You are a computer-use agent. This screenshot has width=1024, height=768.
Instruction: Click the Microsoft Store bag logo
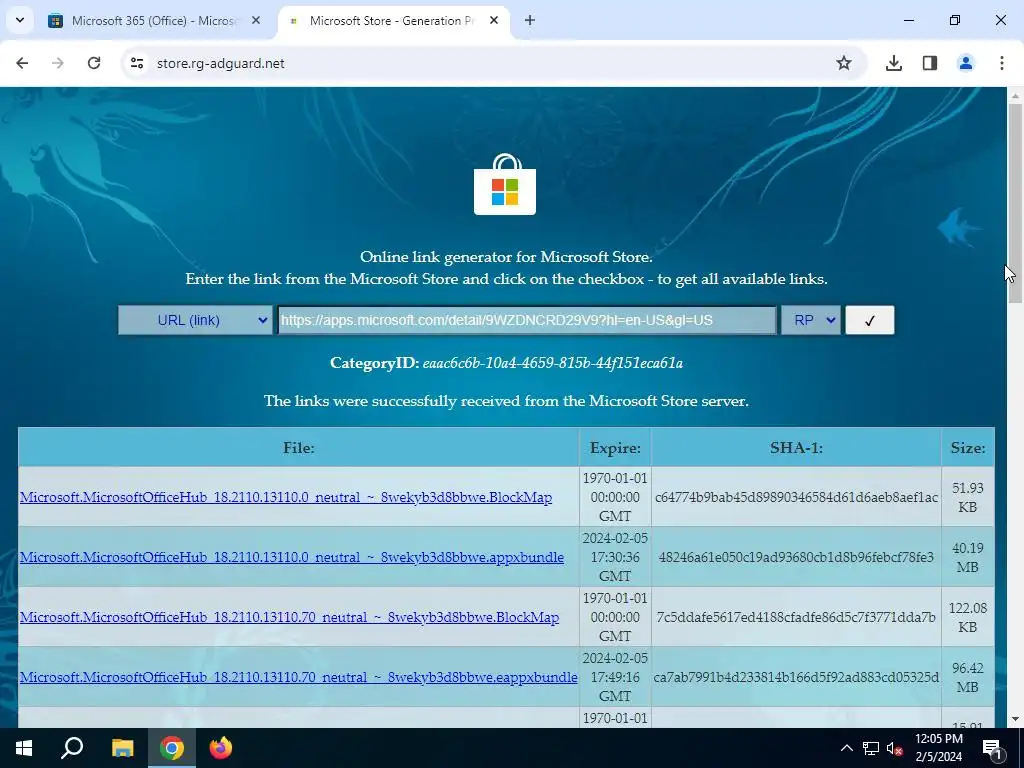(505, 184)
